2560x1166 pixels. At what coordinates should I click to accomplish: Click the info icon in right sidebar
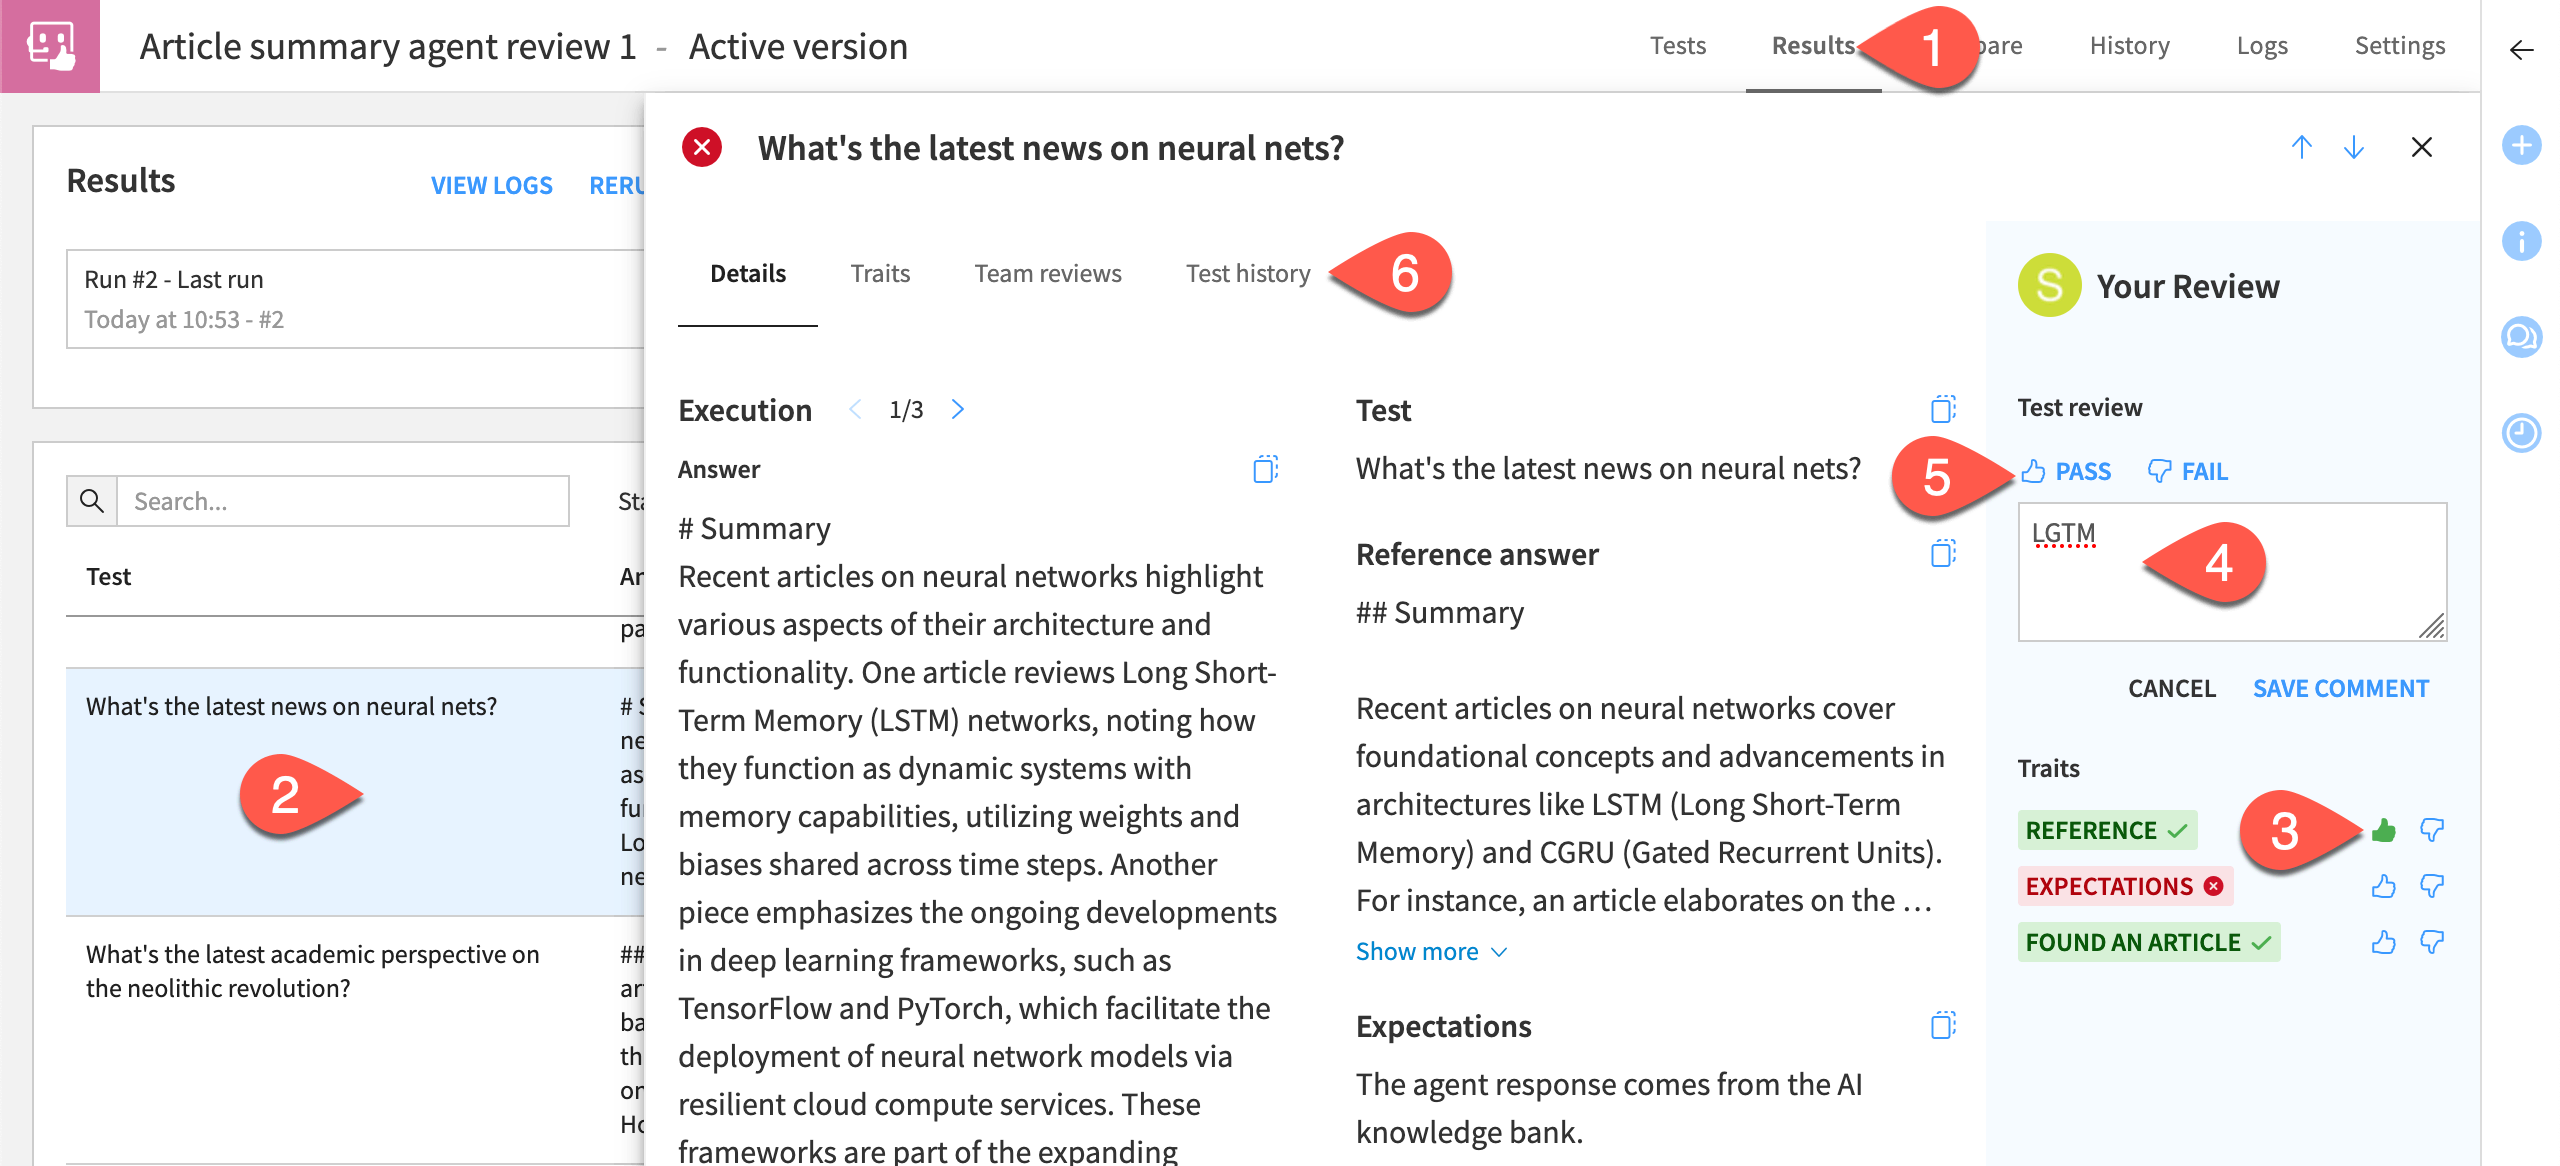pos(2522,241)
